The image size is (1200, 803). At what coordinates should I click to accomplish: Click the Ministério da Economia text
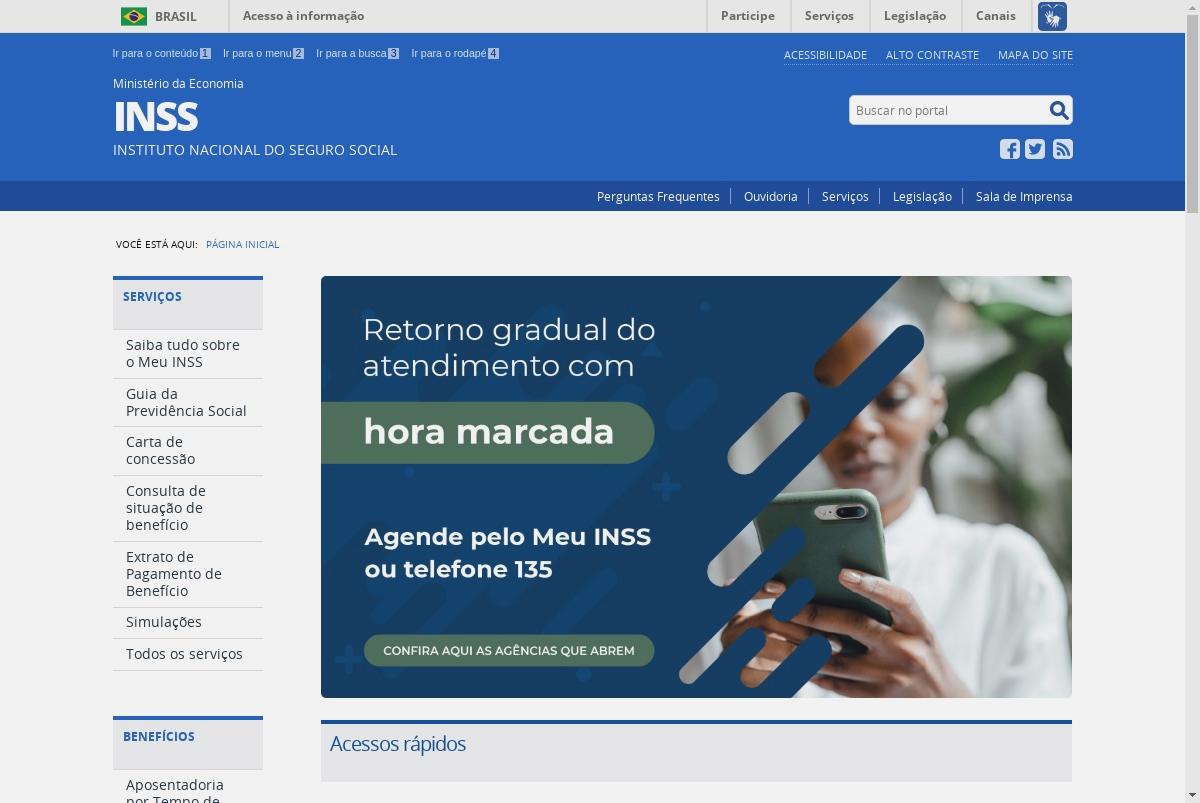point(178,84)
